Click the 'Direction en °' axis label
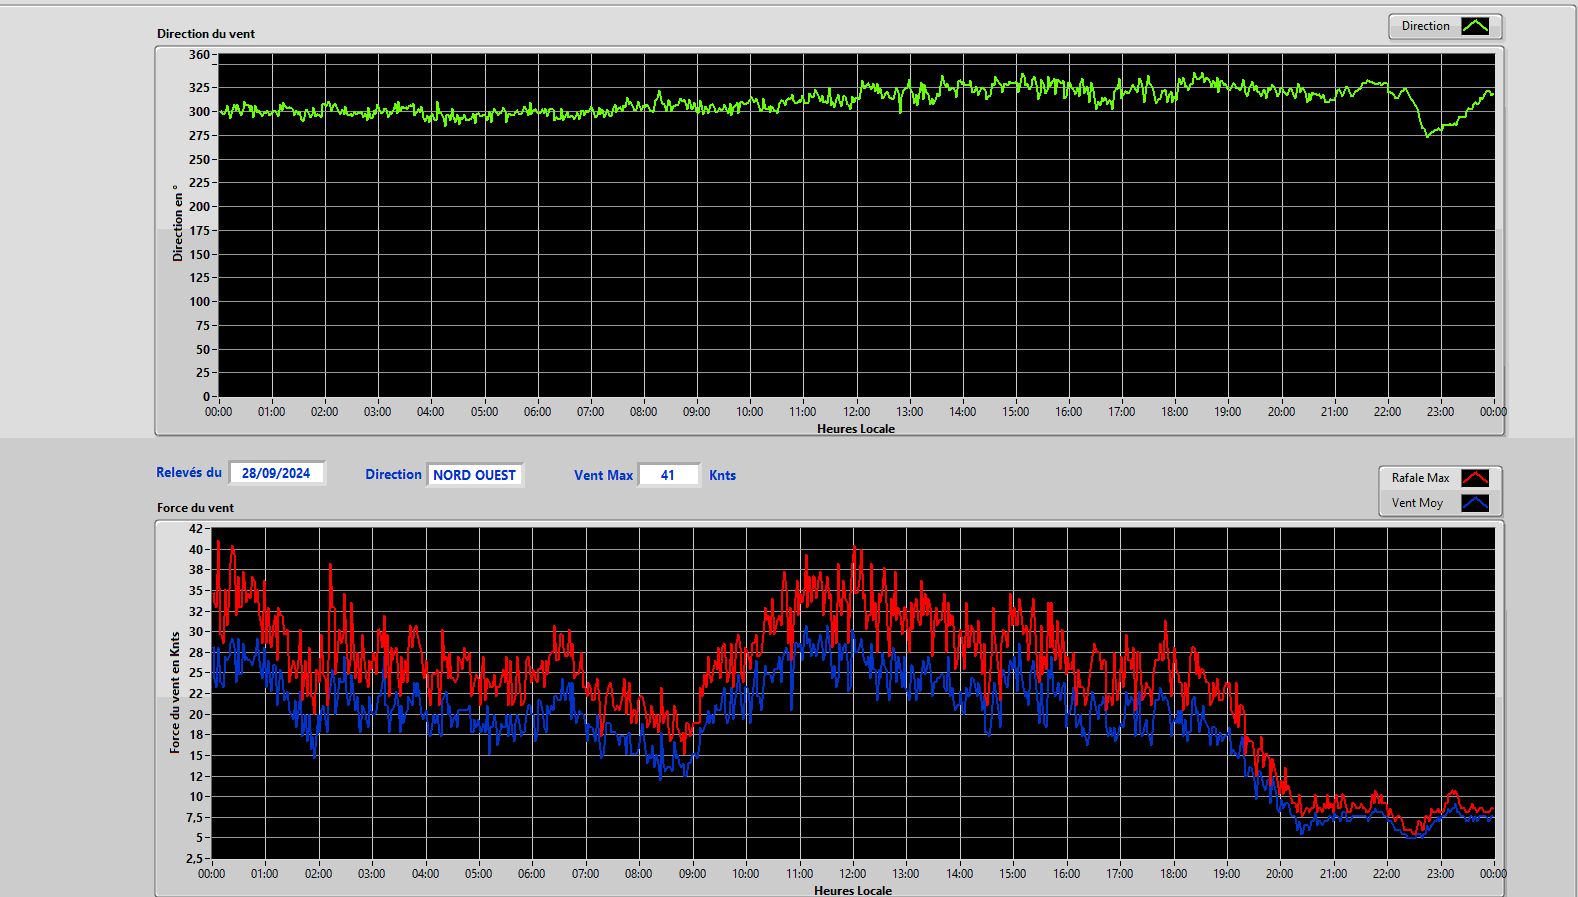This screenshot has width=1578, height=897. click(178, 223)
